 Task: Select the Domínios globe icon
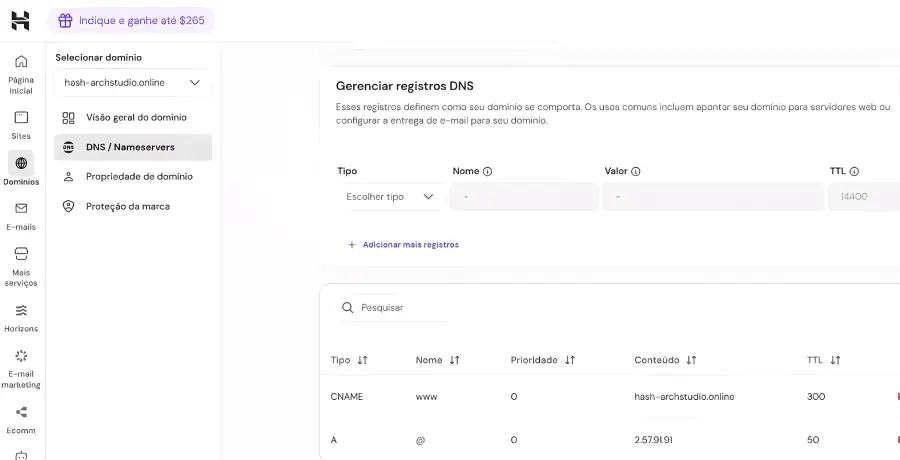(x=21, y=164)
